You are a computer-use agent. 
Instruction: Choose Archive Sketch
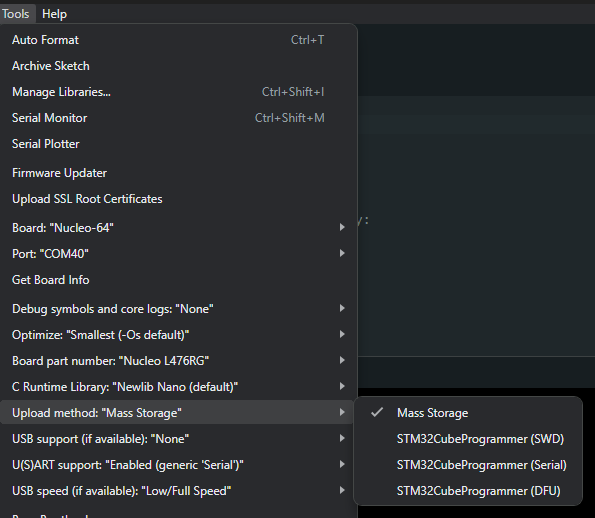(x=178, y=66)
